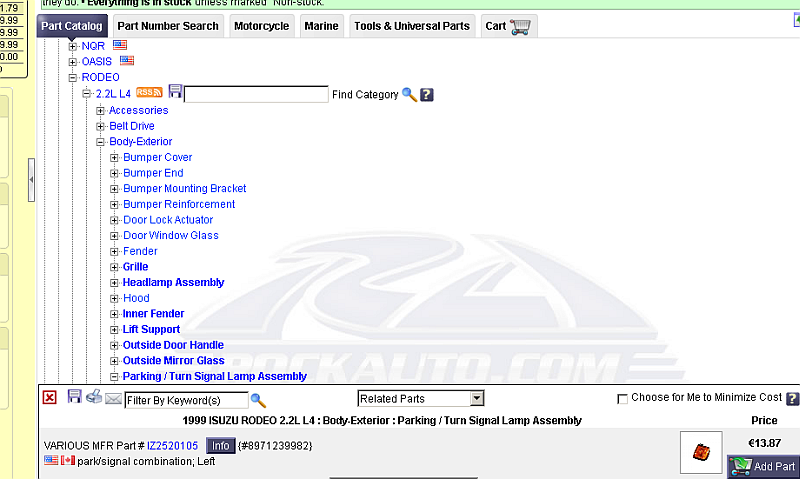This screenshot has width=800, height=479.
Task: Open the Marine tab
Action: (321, 26)
